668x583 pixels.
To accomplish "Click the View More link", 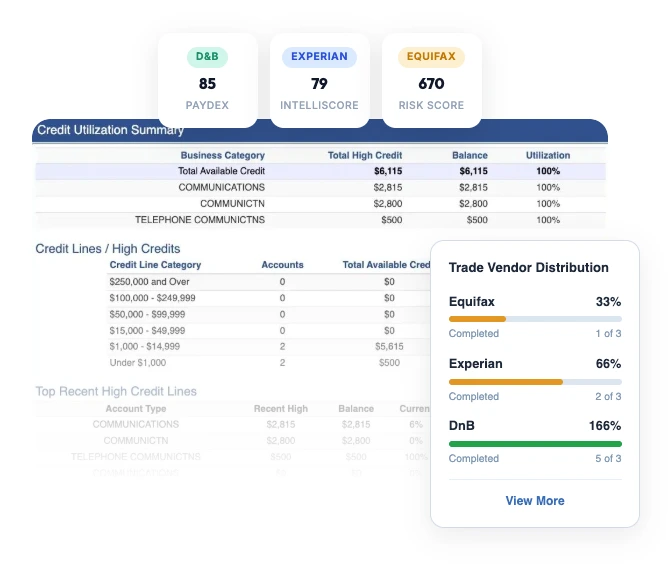I will [x=535, y=501].
